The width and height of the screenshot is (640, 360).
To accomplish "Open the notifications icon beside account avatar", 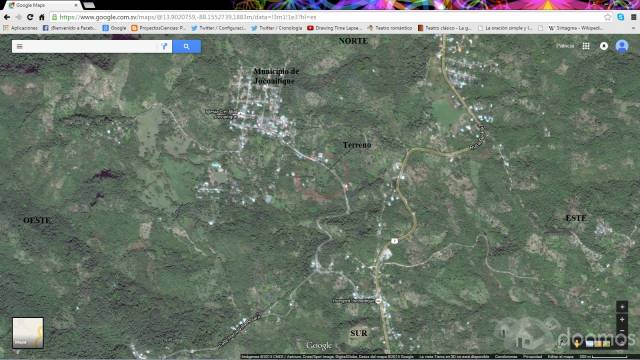I will coord(604,46).
